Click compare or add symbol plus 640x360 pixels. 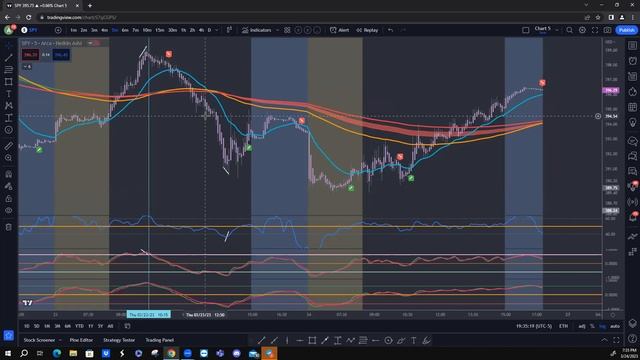pyautogui.click(x=58, y=30)
